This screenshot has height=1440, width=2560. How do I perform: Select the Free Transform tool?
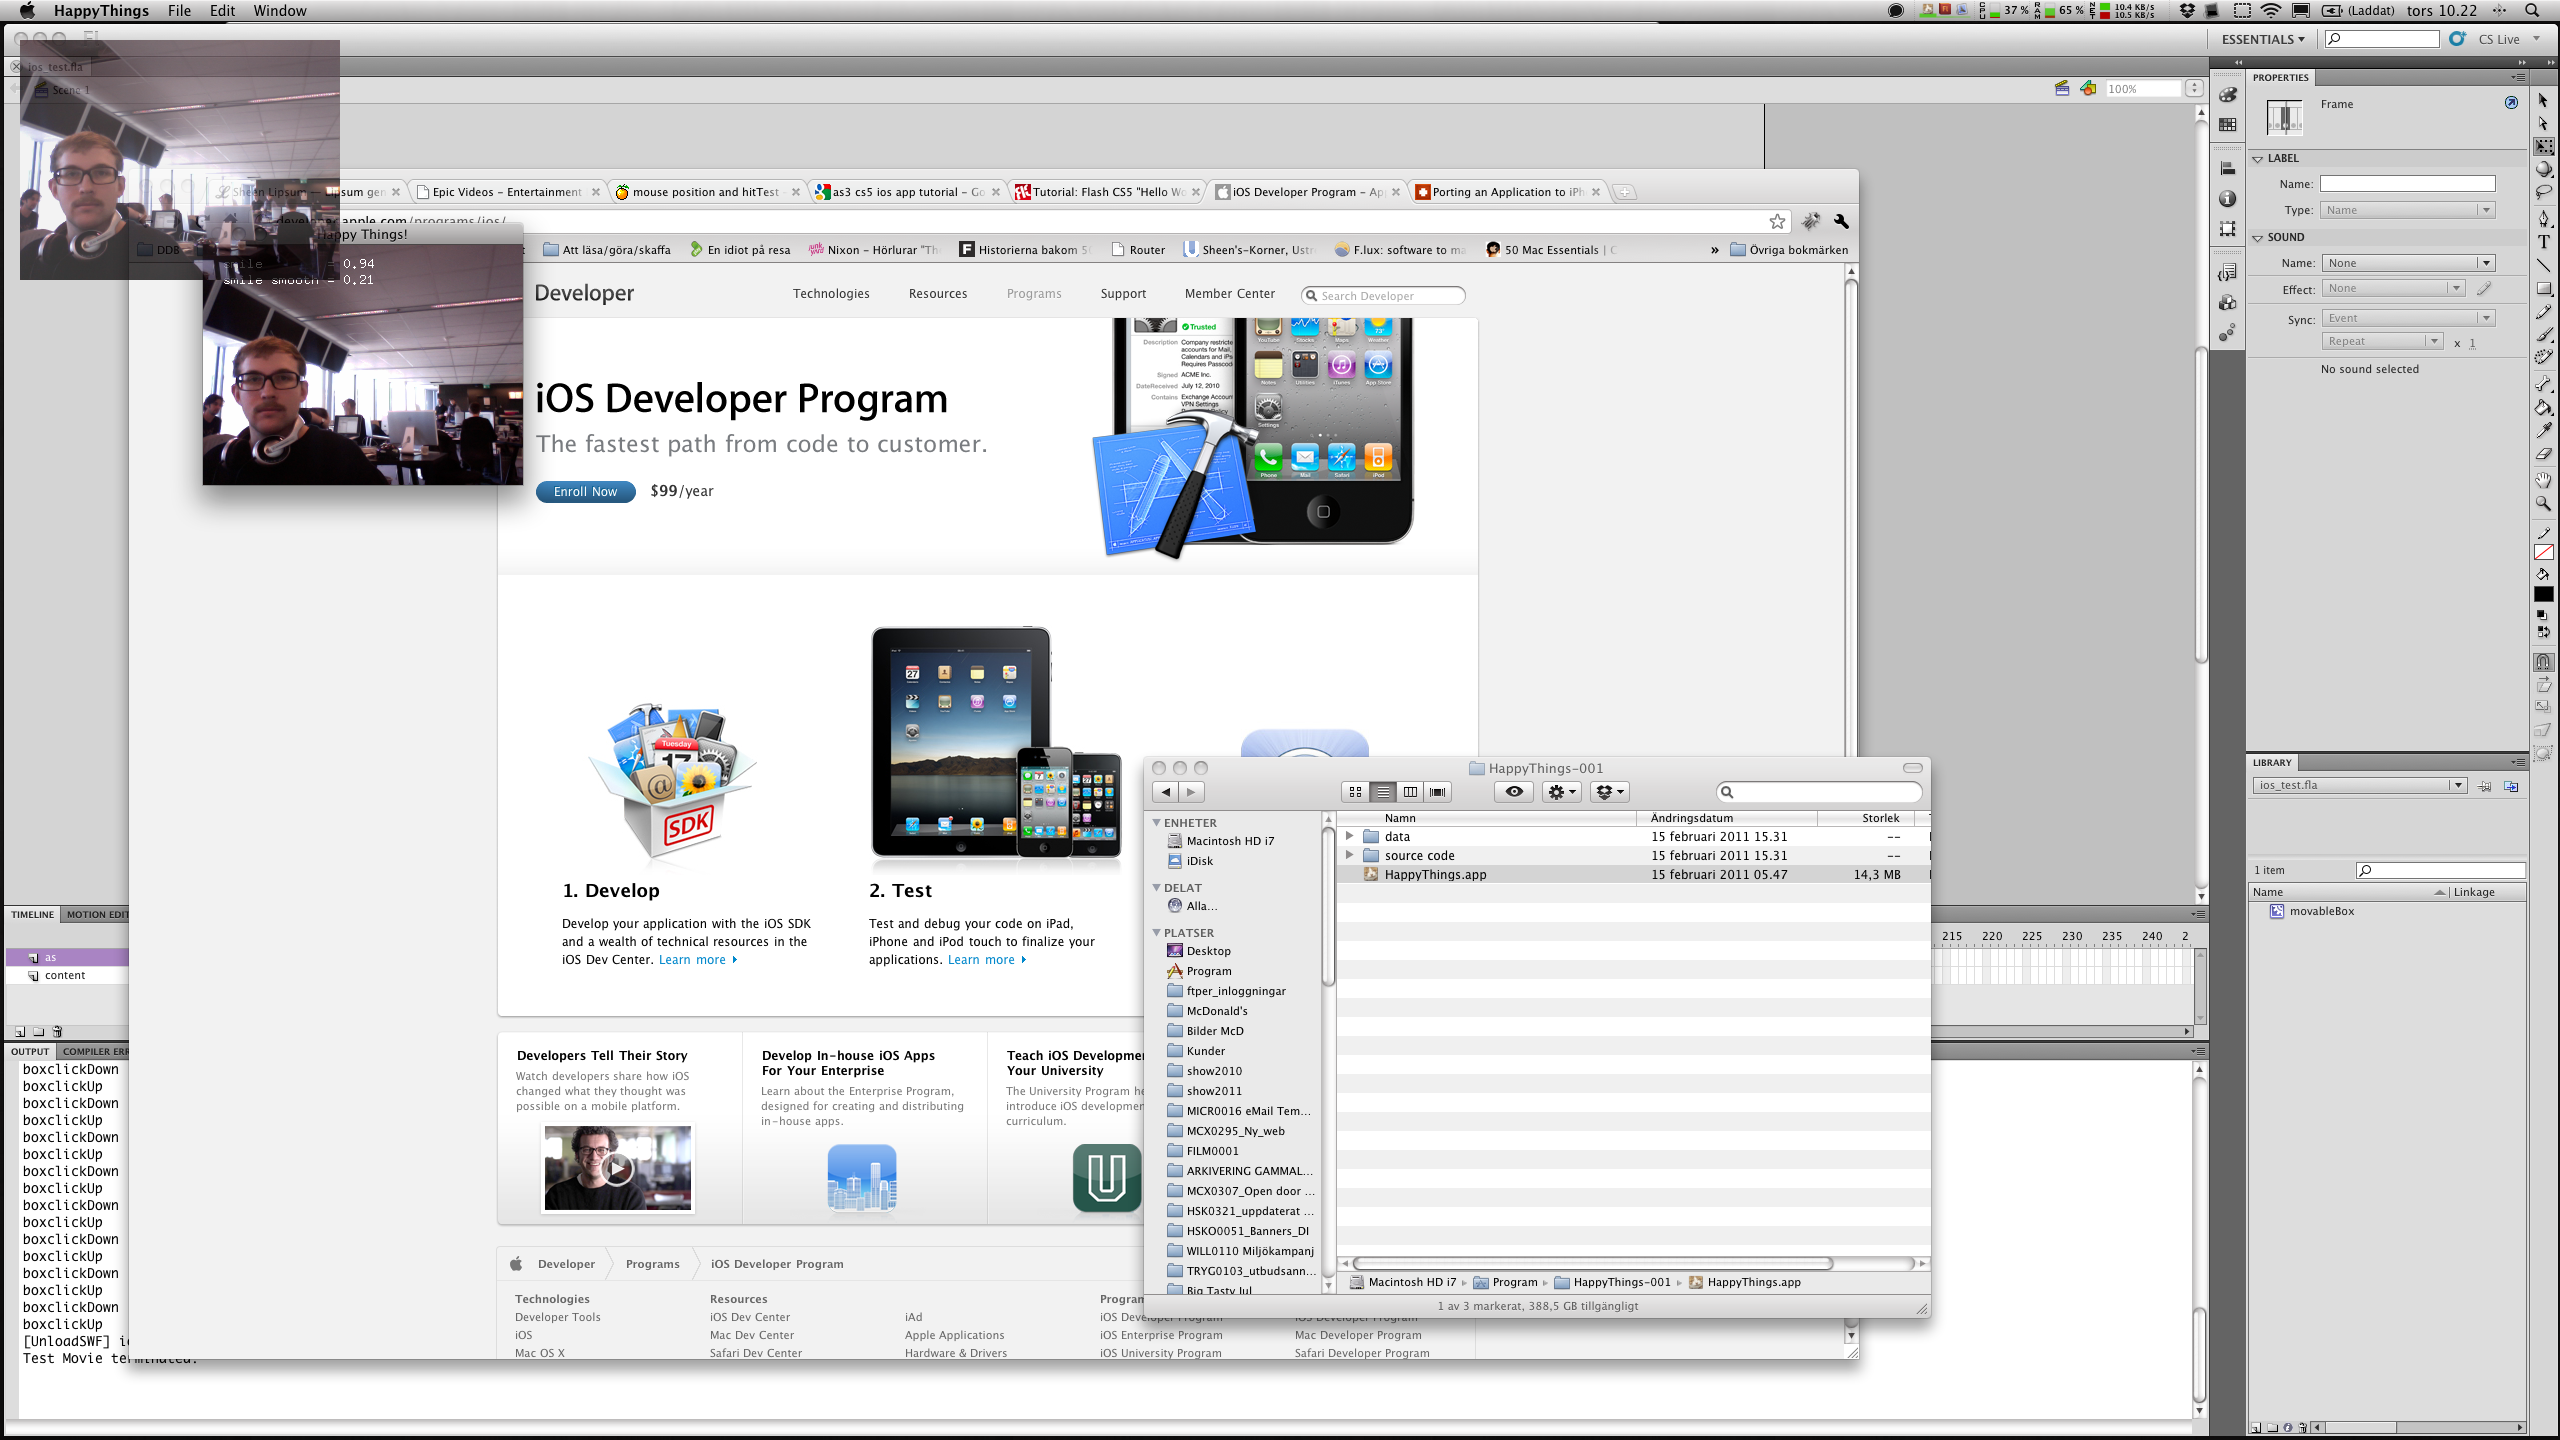click(2543, 146)
